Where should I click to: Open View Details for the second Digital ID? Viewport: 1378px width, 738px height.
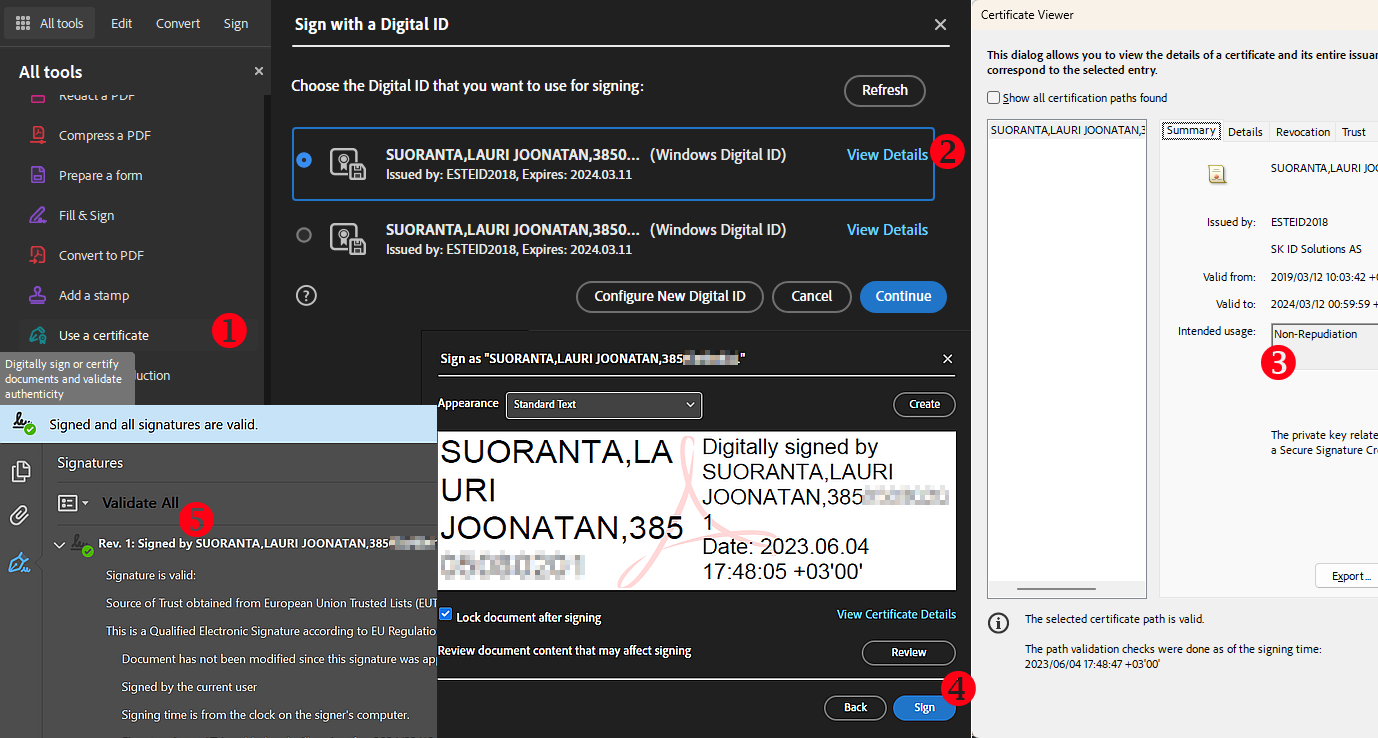887,229
